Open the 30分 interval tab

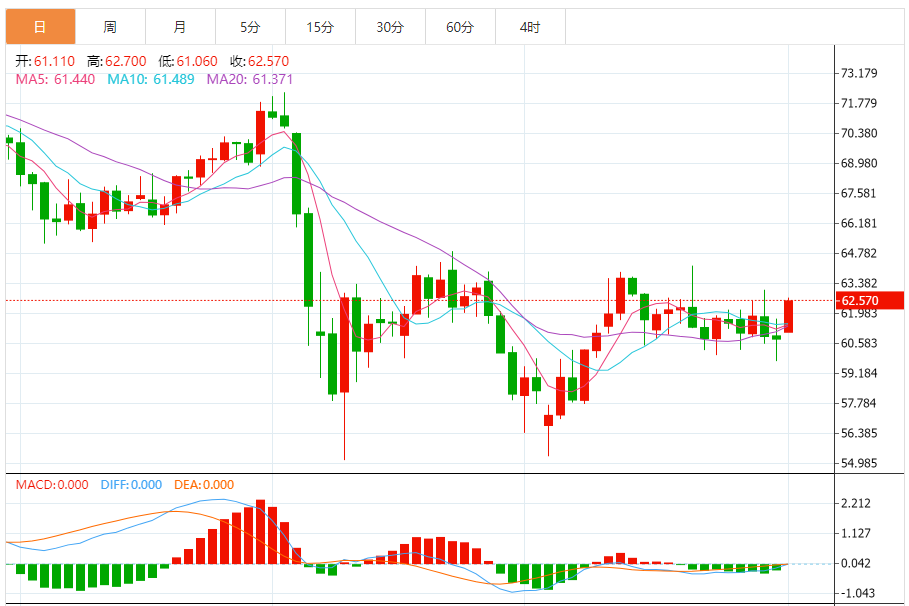click(390, 27)
